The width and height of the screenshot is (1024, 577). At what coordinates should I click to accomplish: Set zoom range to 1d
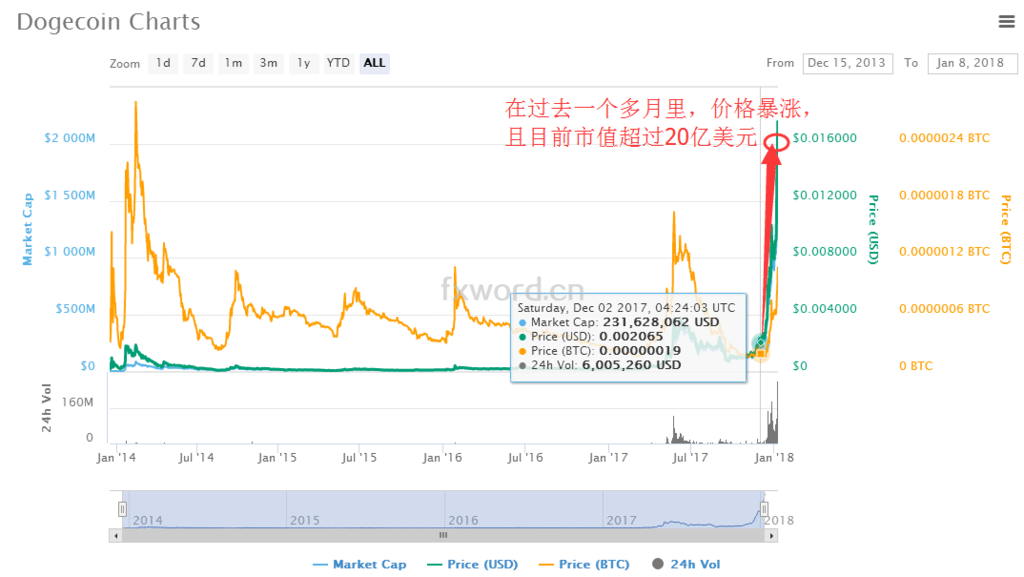(x=163, y=63)
